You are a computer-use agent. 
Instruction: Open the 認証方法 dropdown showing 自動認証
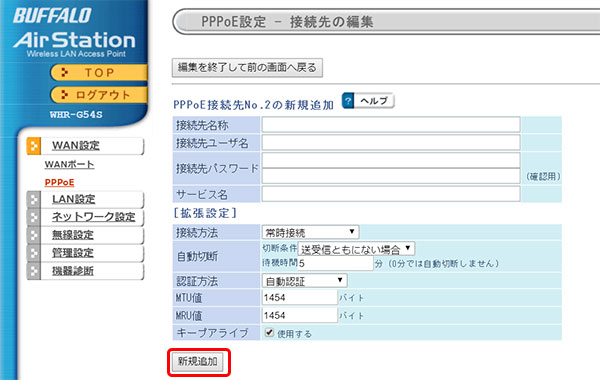tap(305, 281)
